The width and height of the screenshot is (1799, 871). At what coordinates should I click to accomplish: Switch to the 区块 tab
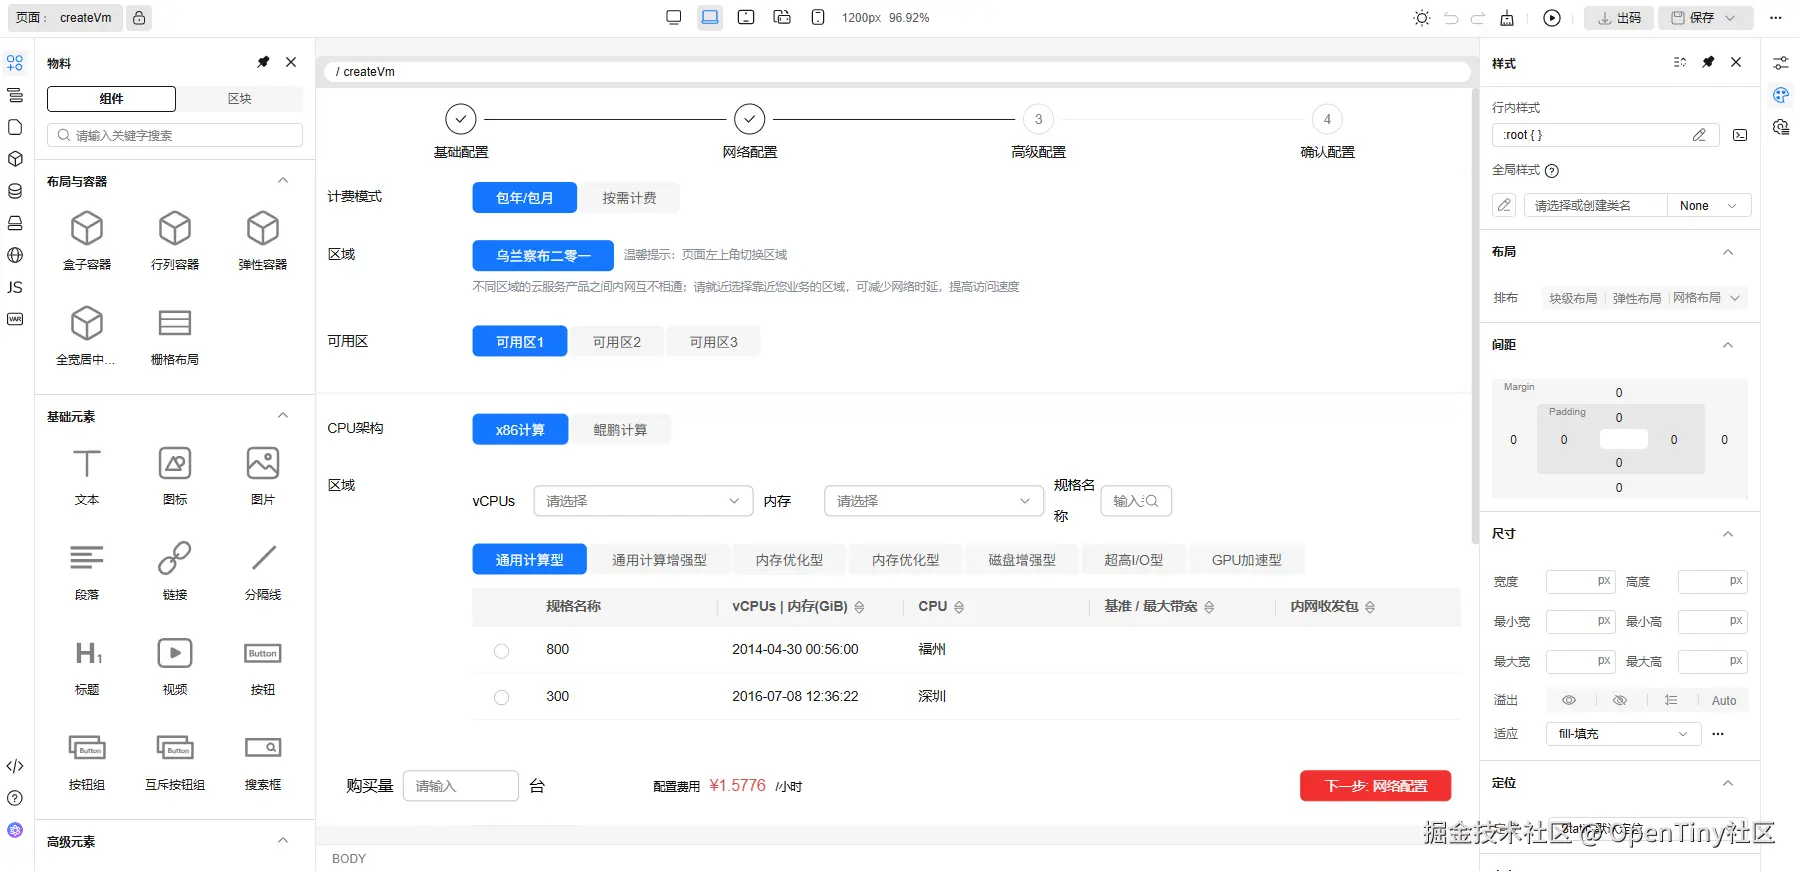[x=239, y=99]
